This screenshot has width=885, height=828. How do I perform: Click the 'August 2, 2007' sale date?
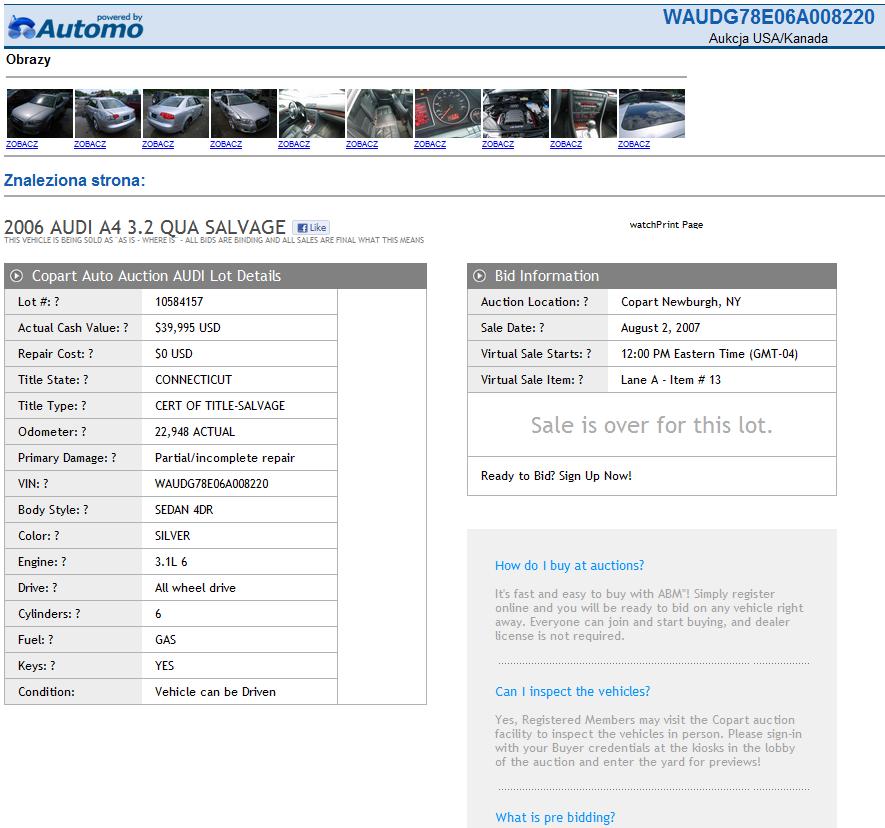(660, 328)
